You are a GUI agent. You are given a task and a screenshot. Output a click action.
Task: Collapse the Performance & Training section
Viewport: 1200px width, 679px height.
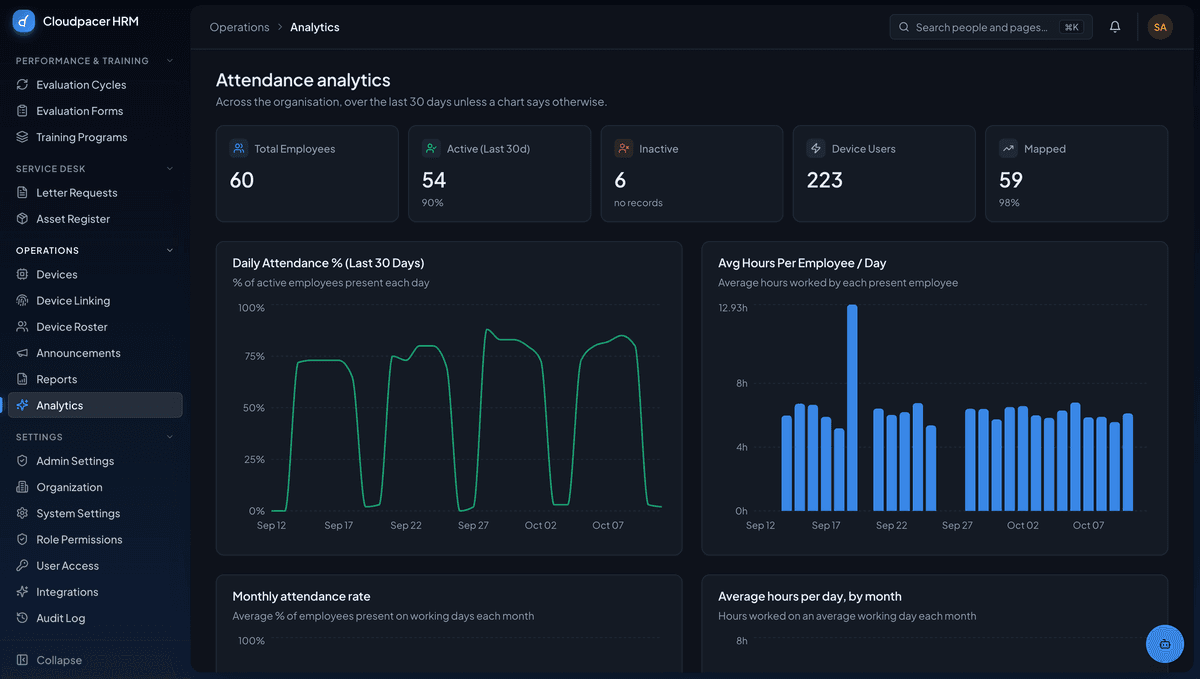[170, 61]
